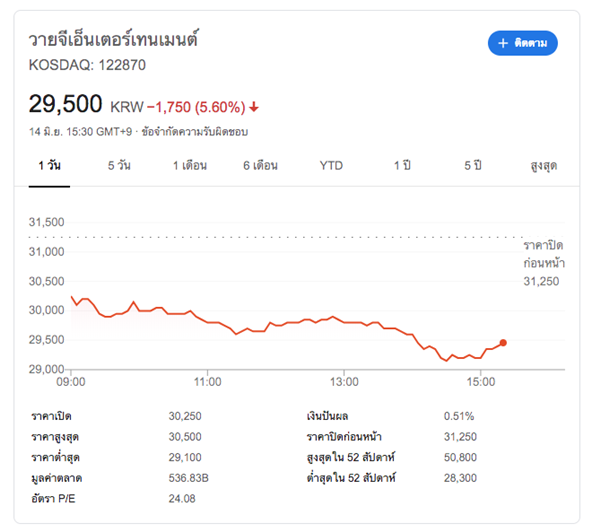Open the 1 เดือน chart range
600x532 pixels.
190,165
